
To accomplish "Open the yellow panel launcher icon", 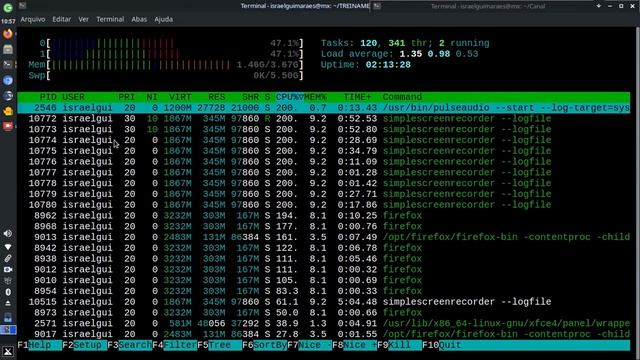I will coord(8,111).
